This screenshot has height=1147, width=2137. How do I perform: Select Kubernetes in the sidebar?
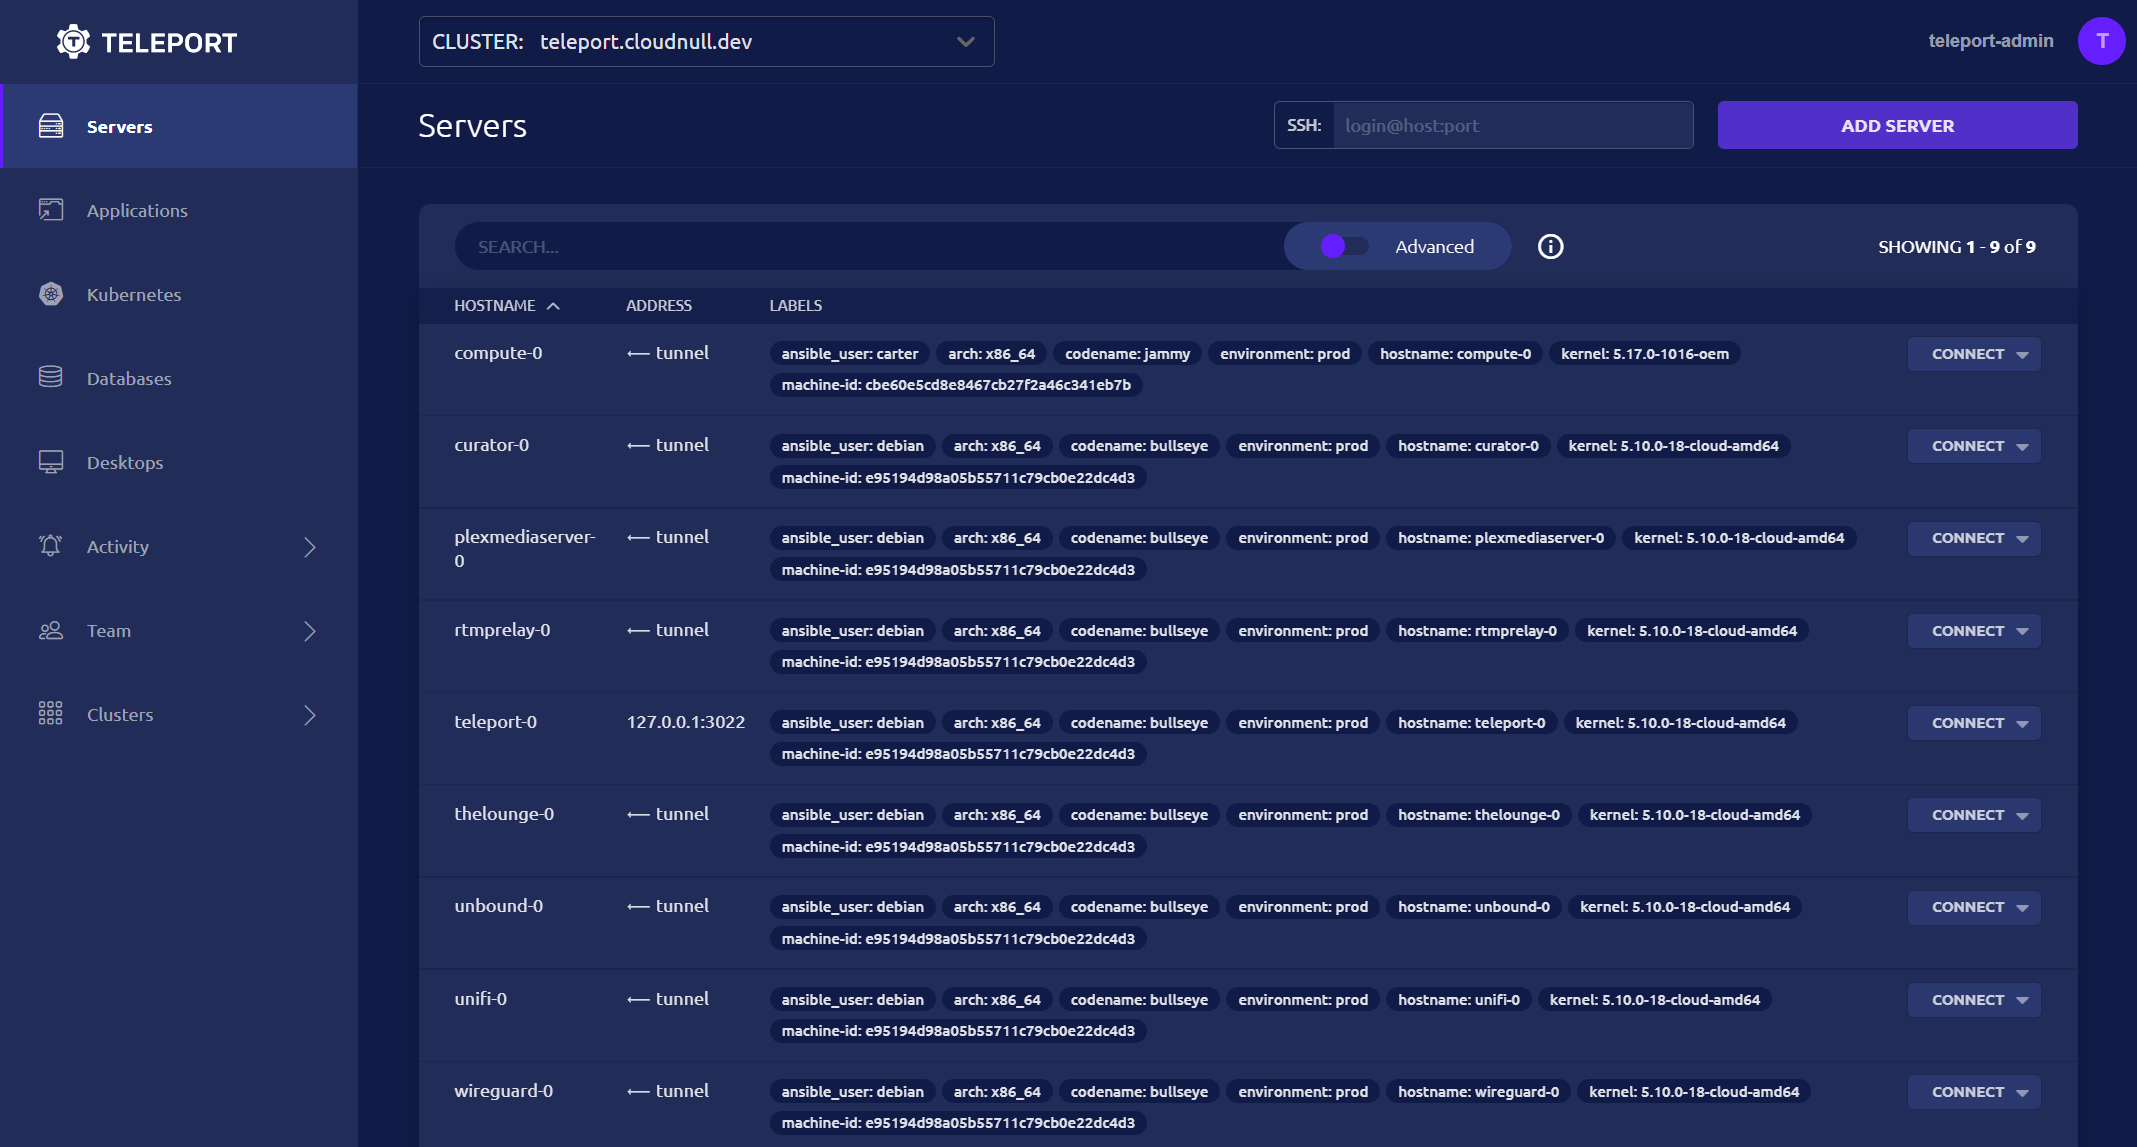(134, 295)
